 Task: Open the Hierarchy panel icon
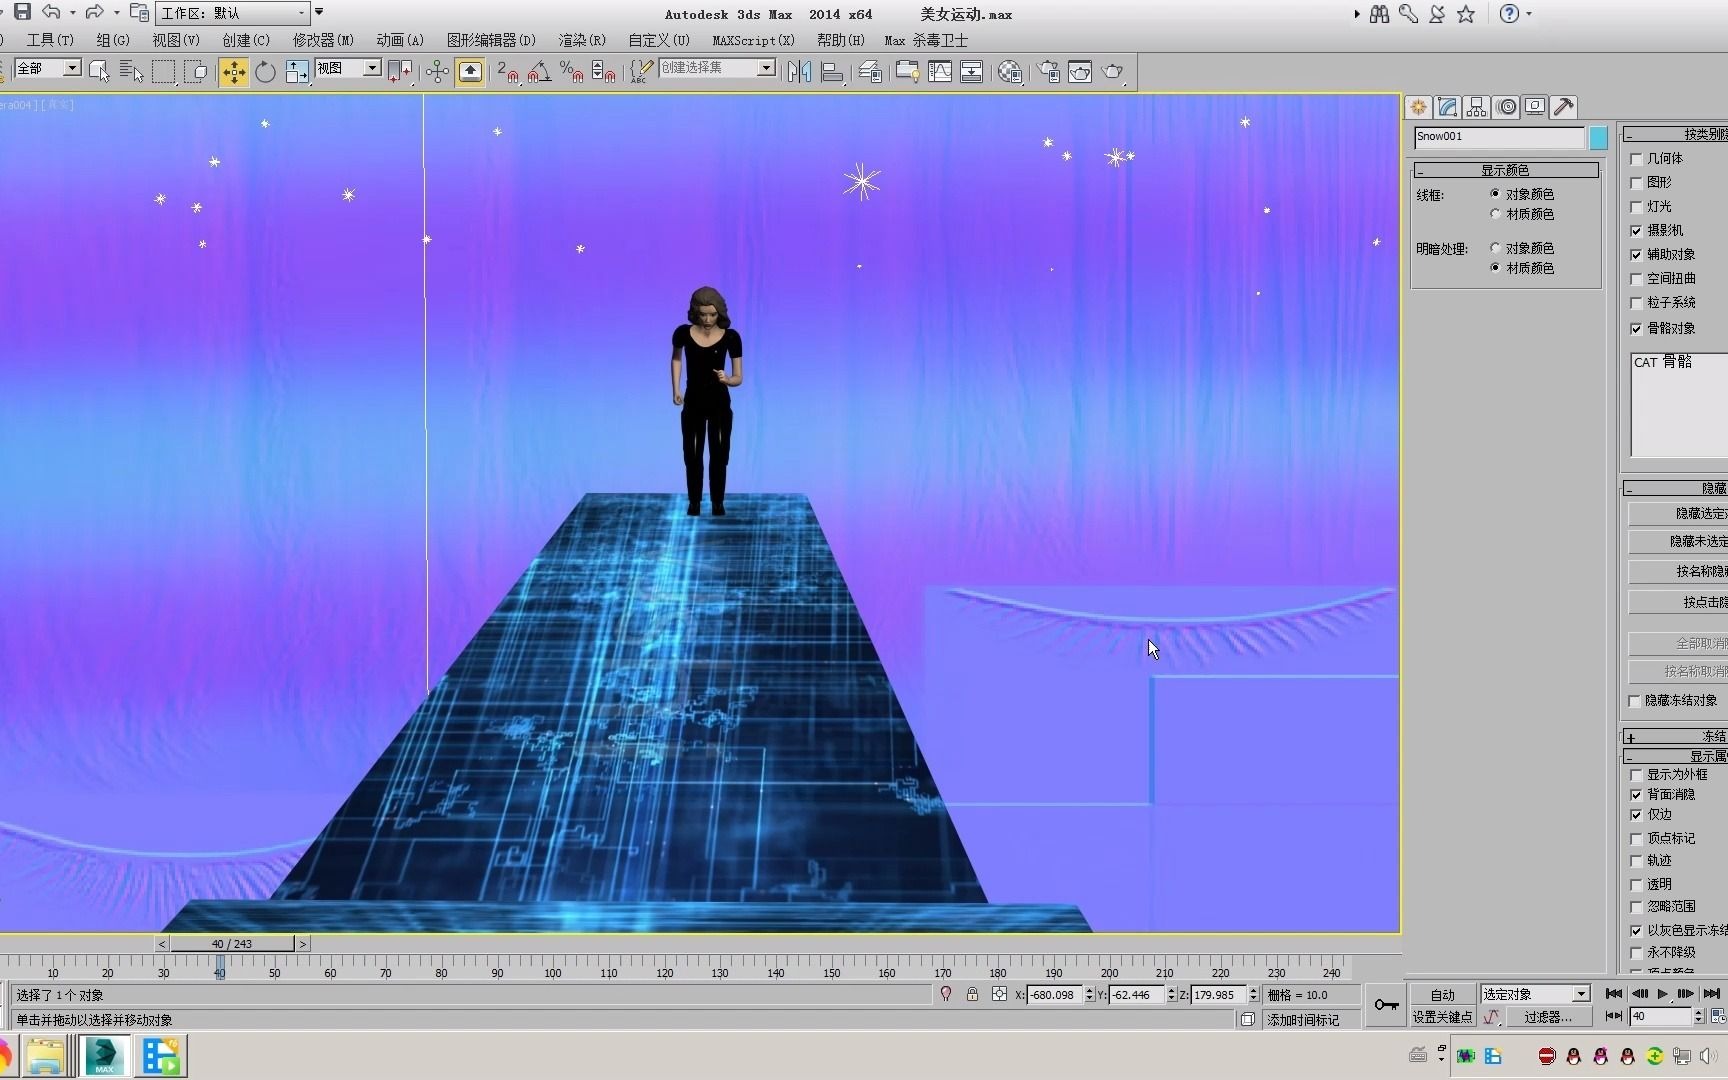click(x=1476, y=107)
